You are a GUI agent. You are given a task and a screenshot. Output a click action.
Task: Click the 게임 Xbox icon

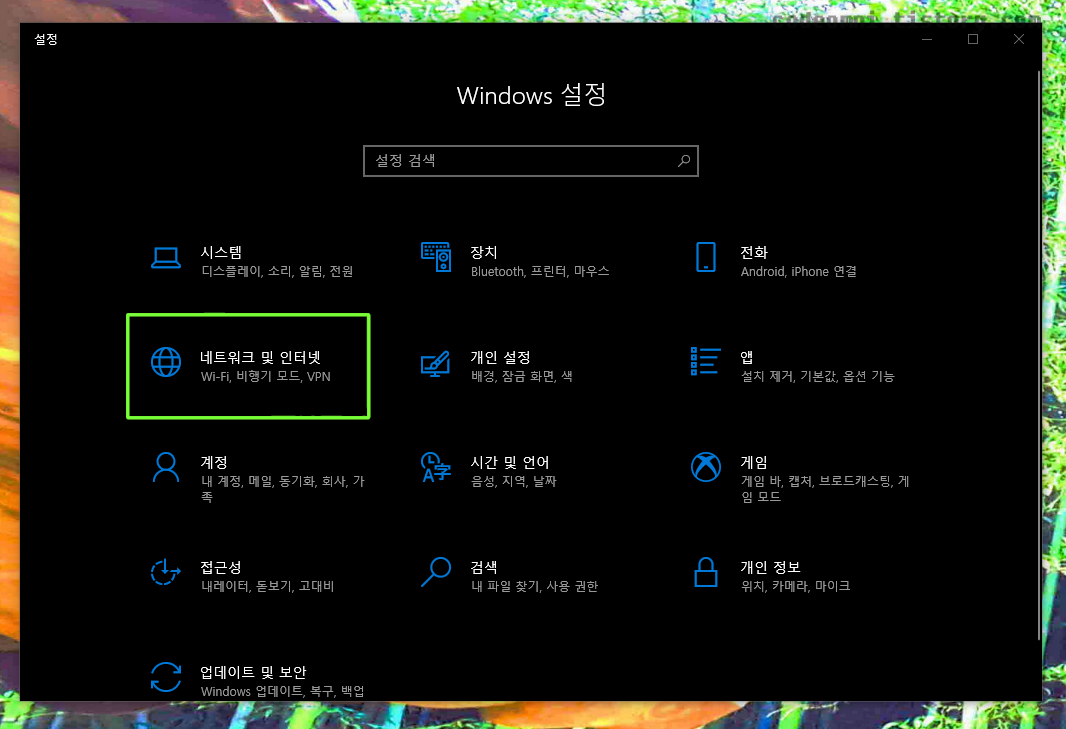[x=706, y=467]
